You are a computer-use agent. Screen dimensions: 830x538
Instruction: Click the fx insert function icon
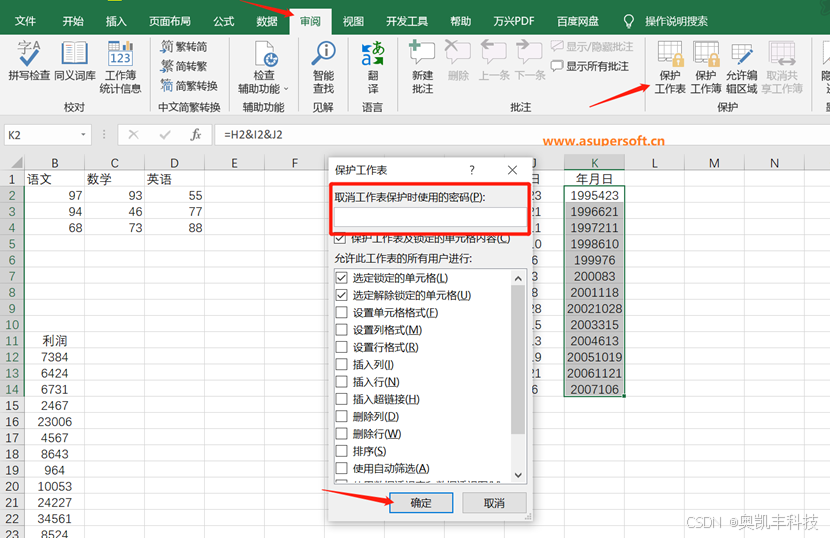(196, 134)
